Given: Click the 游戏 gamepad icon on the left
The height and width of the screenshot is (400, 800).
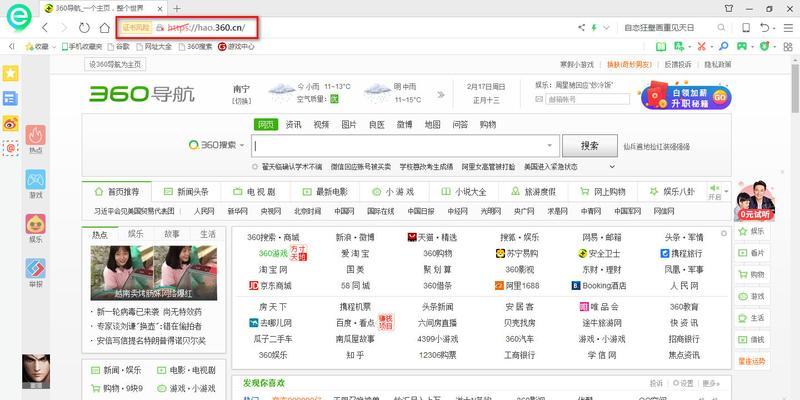Looking at the screenshot, I should pyautogui.click(x=36, y=180).
